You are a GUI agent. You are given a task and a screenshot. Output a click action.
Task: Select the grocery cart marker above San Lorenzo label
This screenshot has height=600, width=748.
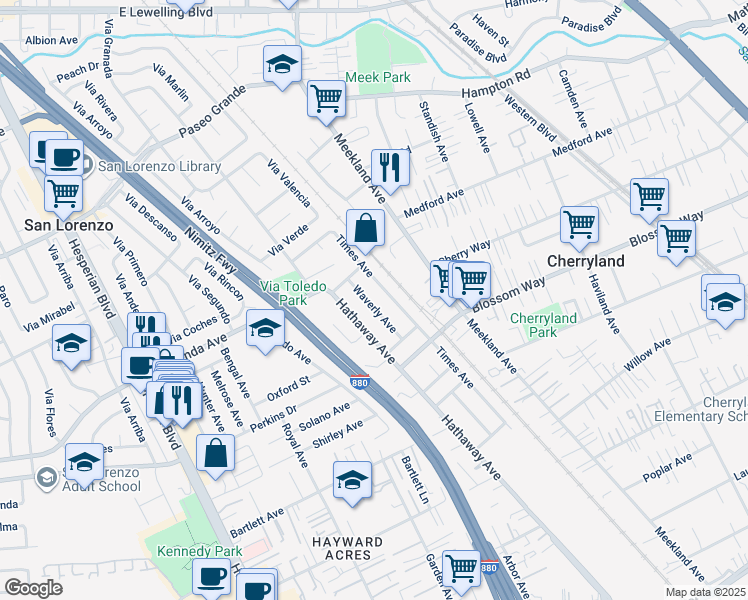coord(63,193)
